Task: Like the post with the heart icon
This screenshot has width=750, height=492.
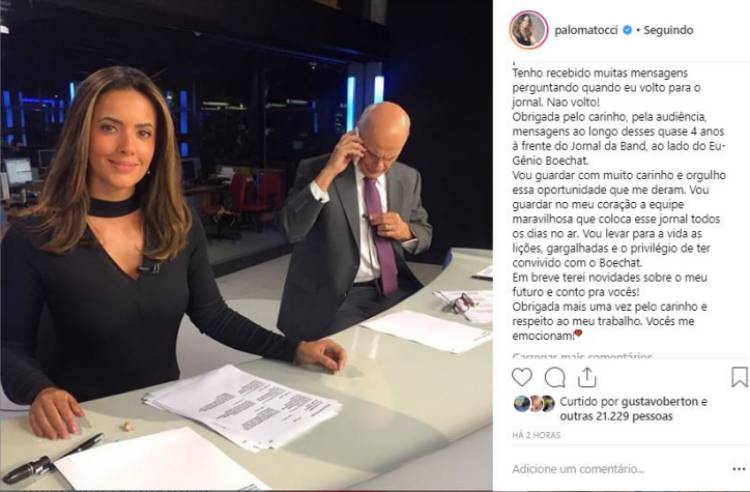Action: pyautogui.click(x=522, y=377)
